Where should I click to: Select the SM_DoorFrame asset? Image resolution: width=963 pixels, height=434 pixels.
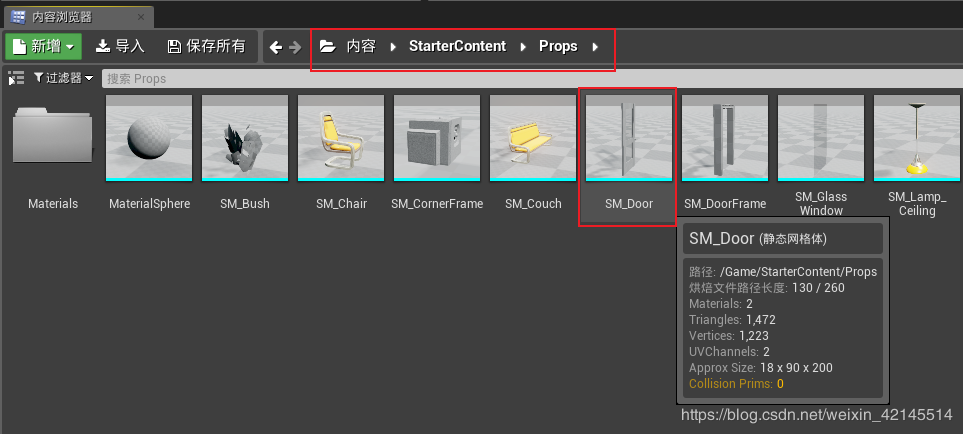[725, 139]
